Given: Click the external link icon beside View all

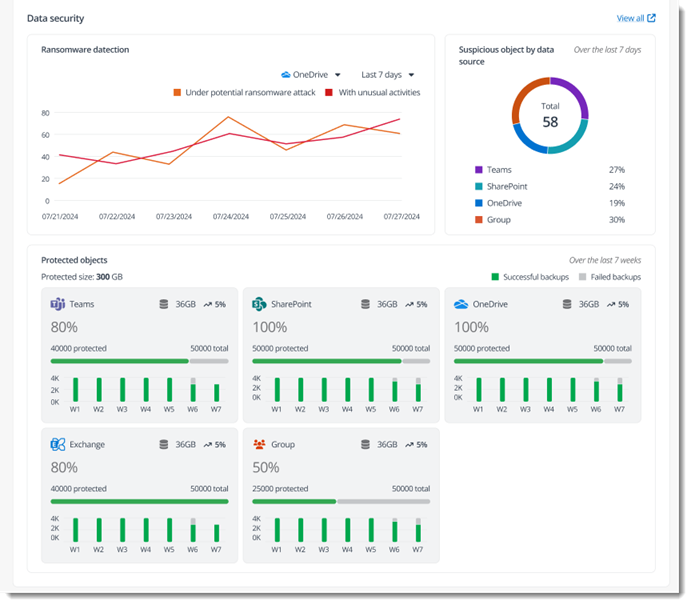Looking at the screenshot, I should coord(652,18).
